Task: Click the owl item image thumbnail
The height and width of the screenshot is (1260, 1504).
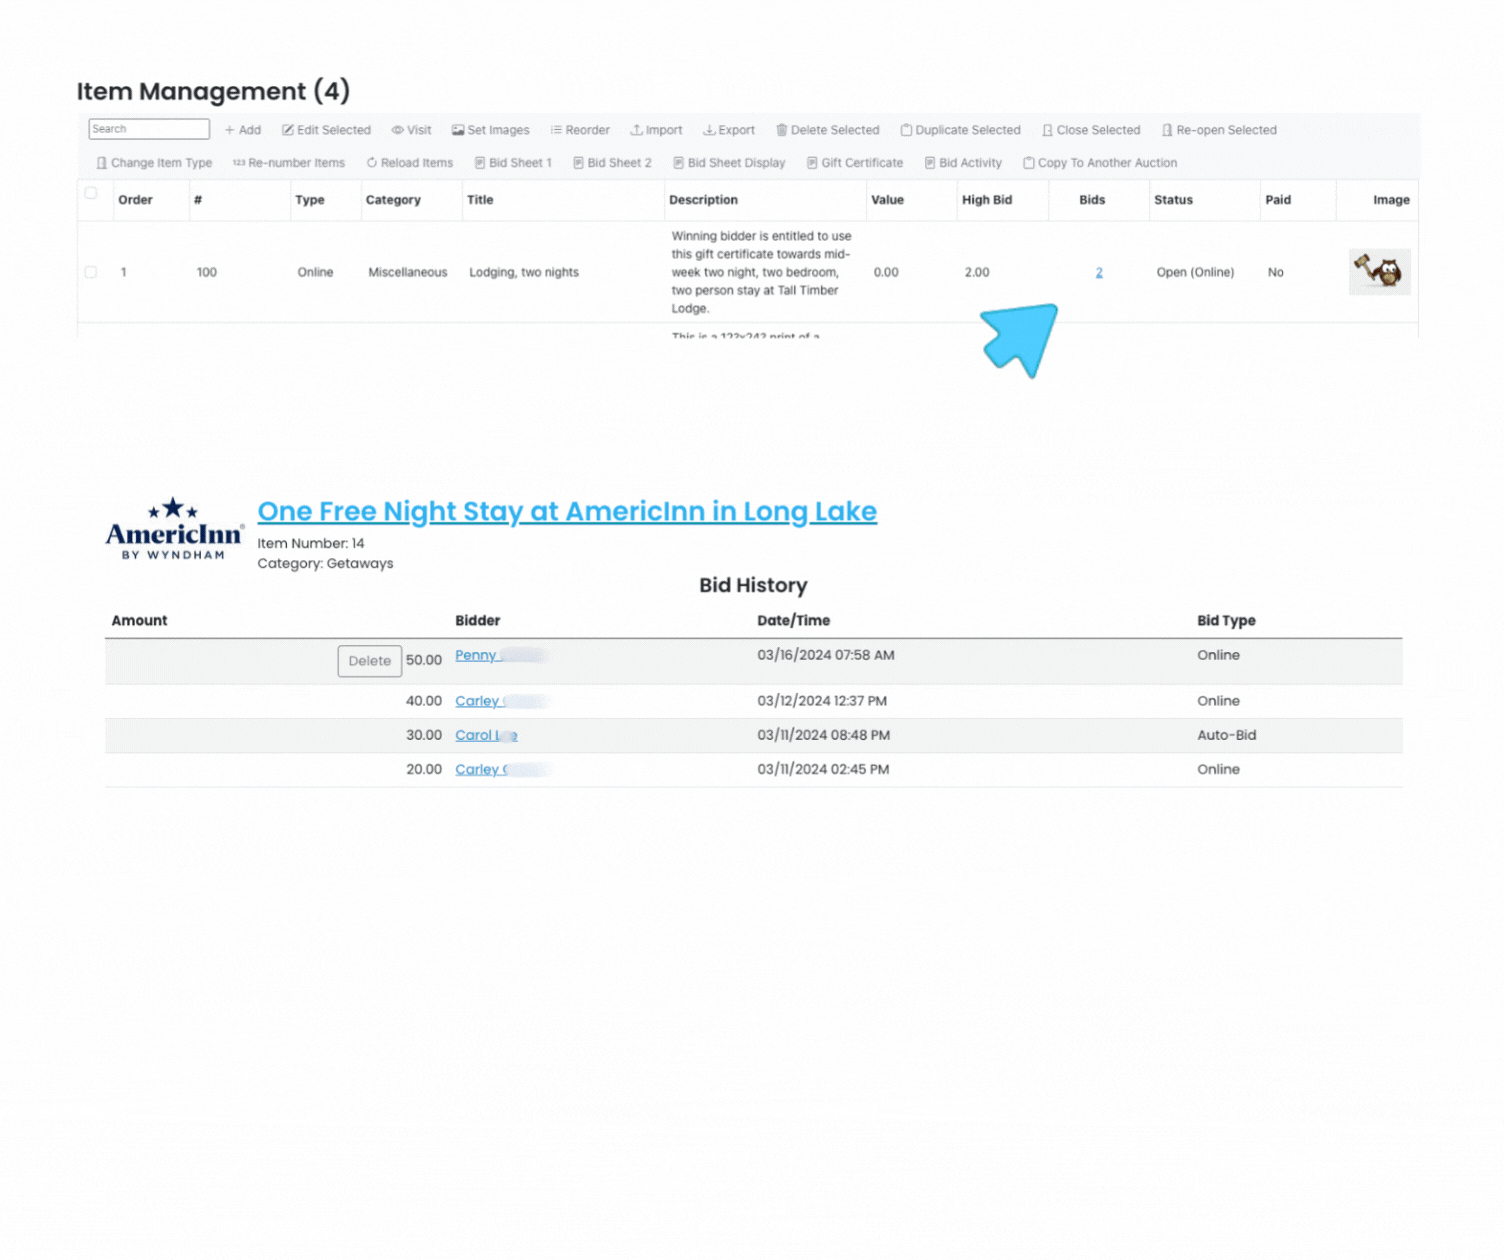Action: pyautogui.click(x=1380, y=272)
